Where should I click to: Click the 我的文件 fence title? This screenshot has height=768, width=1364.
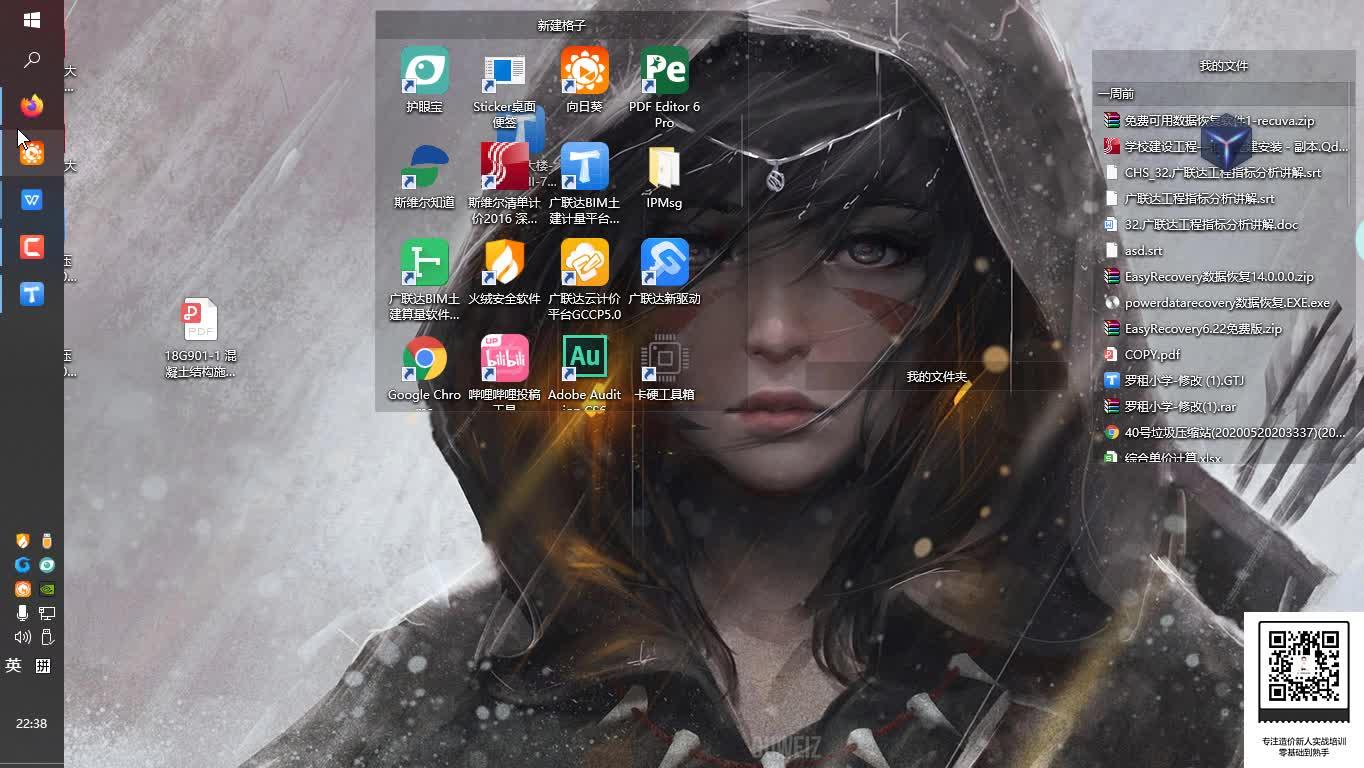click(1224, 66)
